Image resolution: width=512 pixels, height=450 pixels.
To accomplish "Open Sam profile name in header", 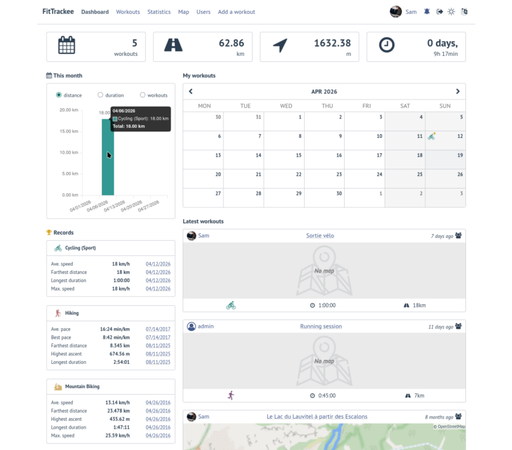I will [411, 12].
